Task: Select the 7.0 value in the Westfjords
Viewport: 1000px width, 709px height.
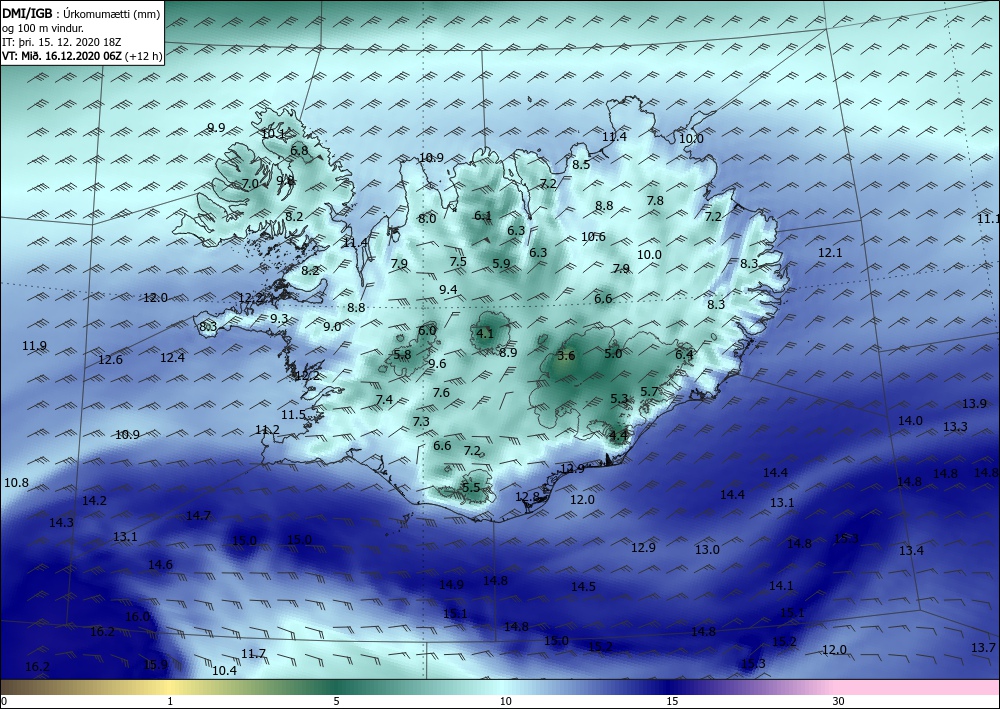Action: coord(250,184)
